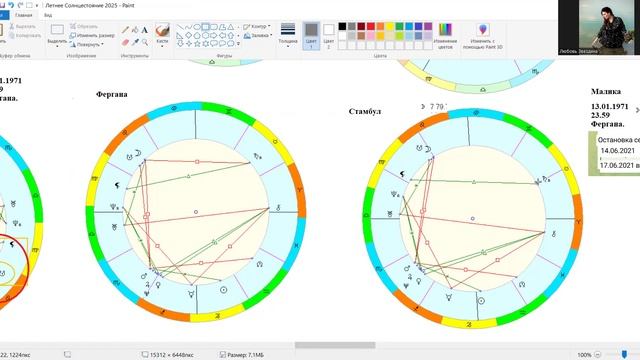Select the Text tool letter A
The image size is (640, 360).
[x=144, y=30]
